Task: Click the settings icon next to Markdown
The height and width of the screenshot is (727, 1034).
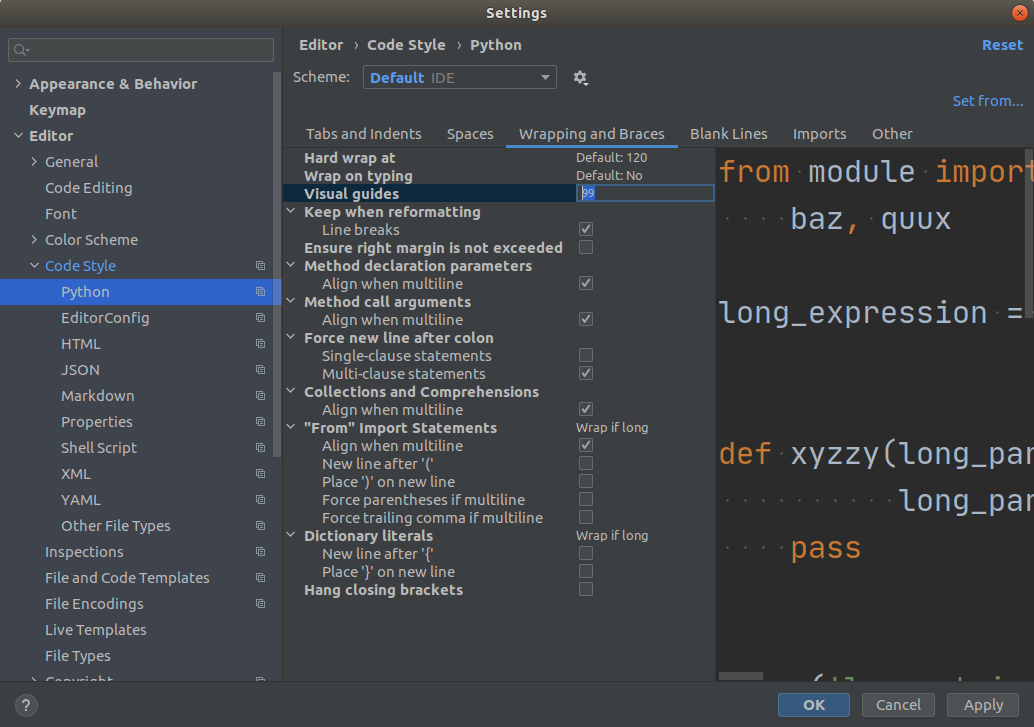Action: 260,395
